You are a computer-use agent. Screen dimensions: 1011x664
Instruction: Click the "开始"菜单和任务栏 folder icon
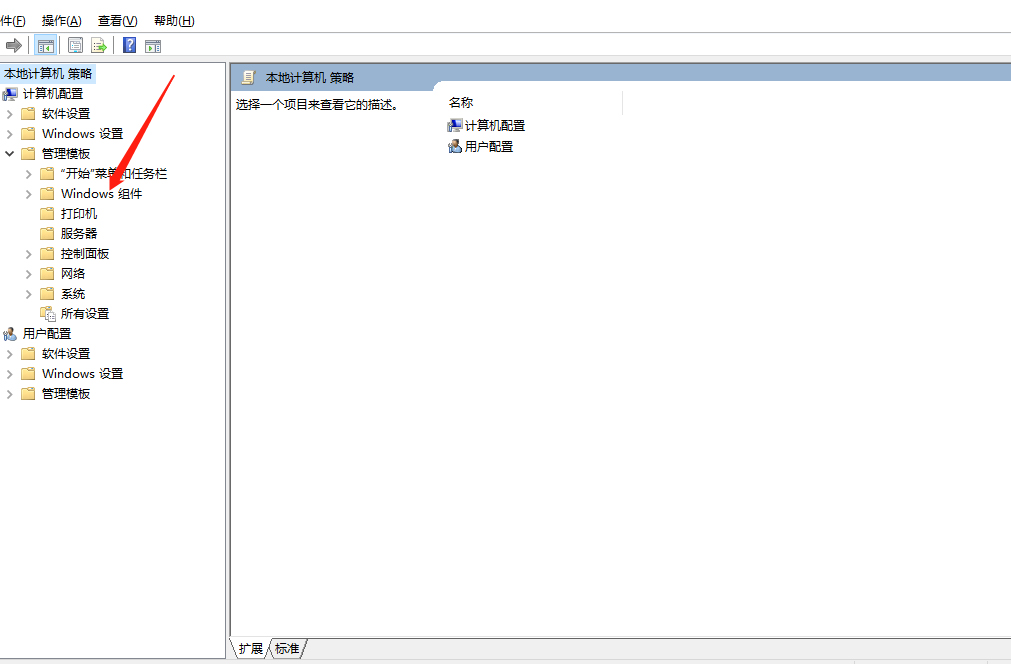47,173
